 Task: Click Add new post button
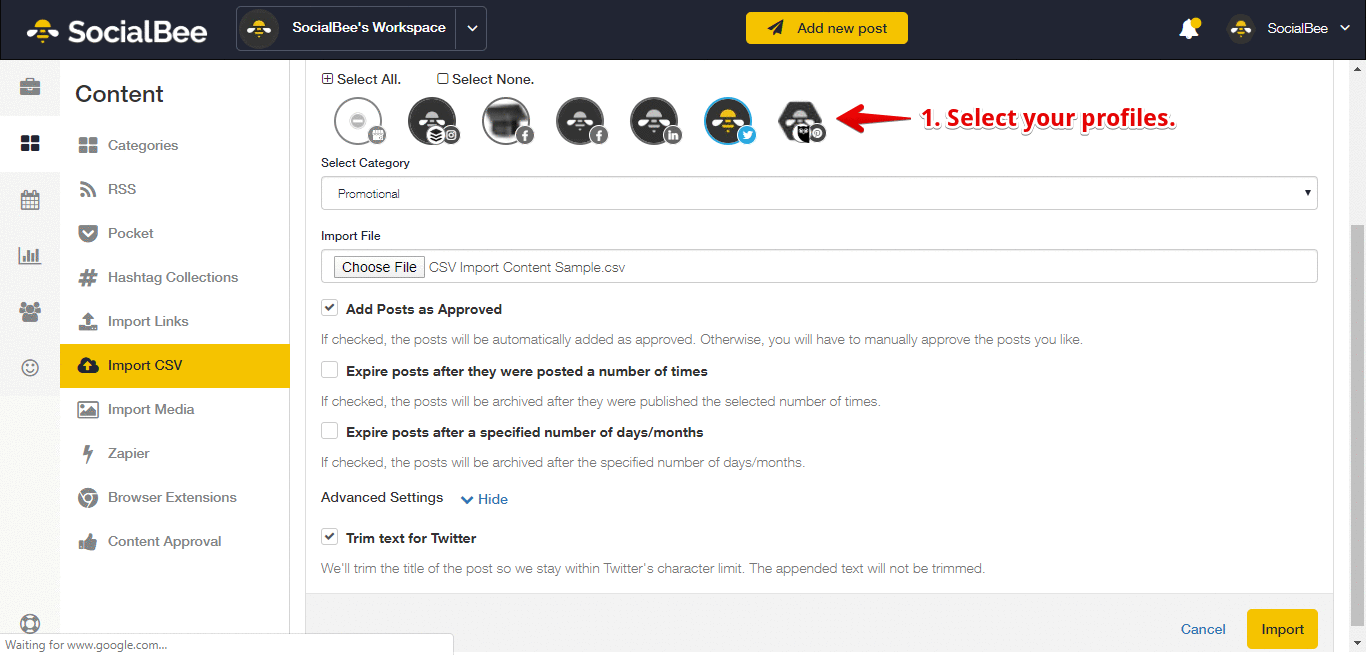(827, 28)
